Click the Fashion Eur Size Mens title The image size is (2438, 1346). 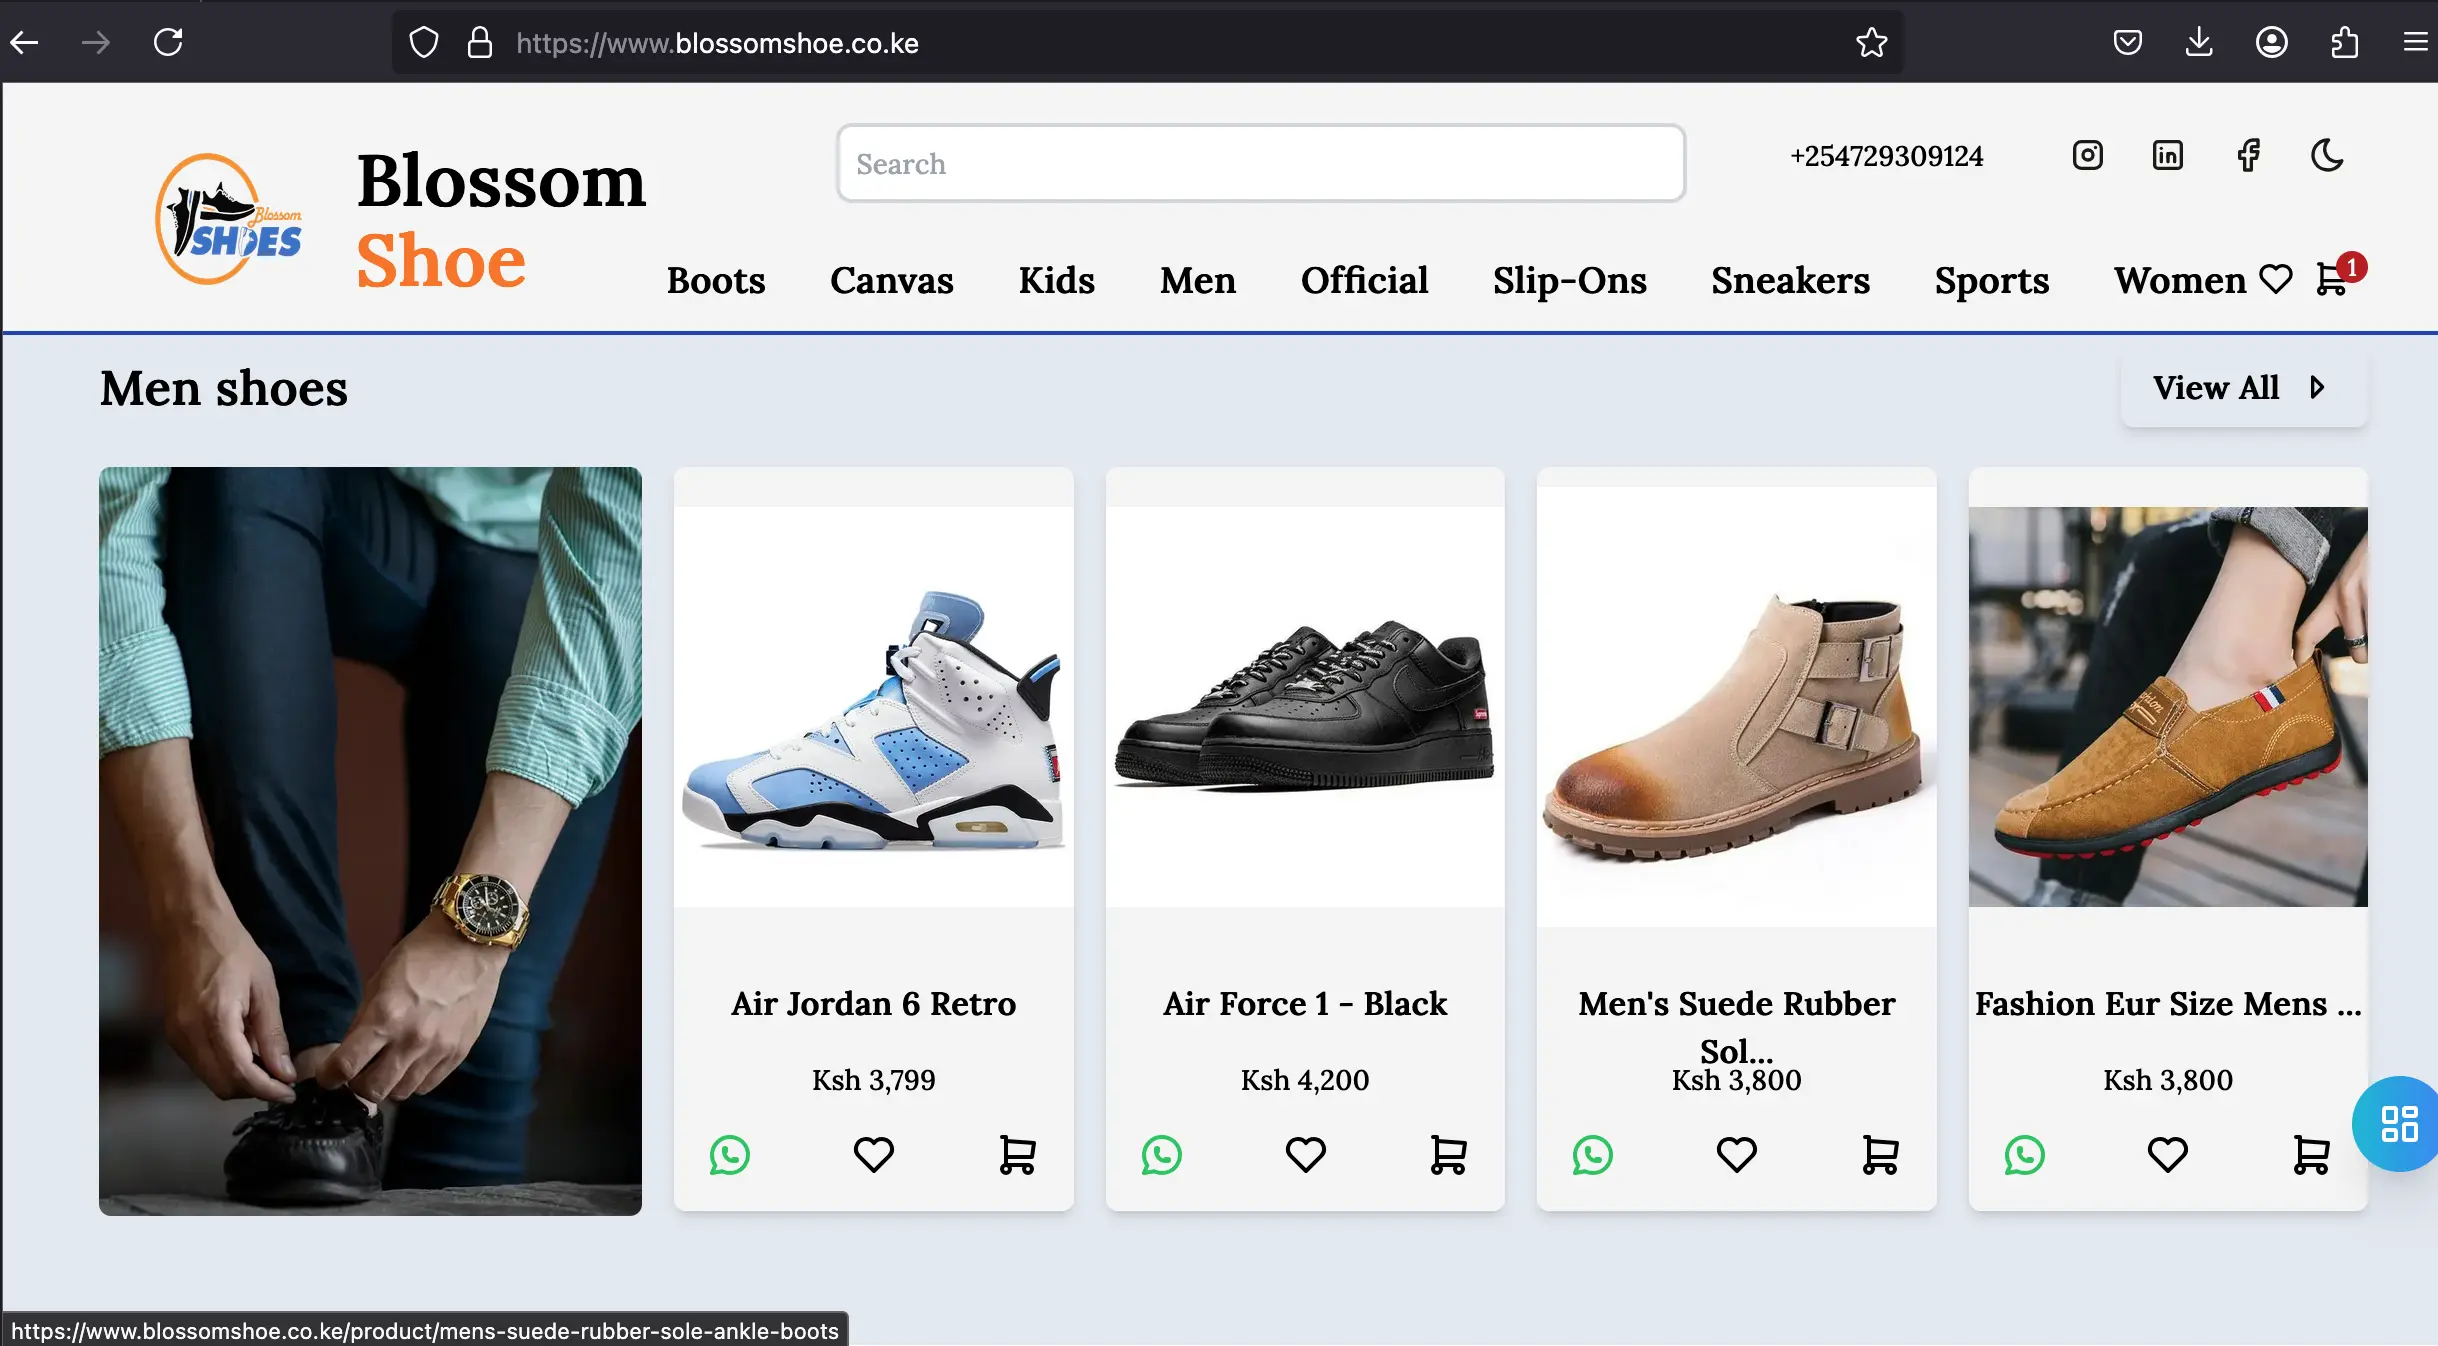point(2168,1003)
